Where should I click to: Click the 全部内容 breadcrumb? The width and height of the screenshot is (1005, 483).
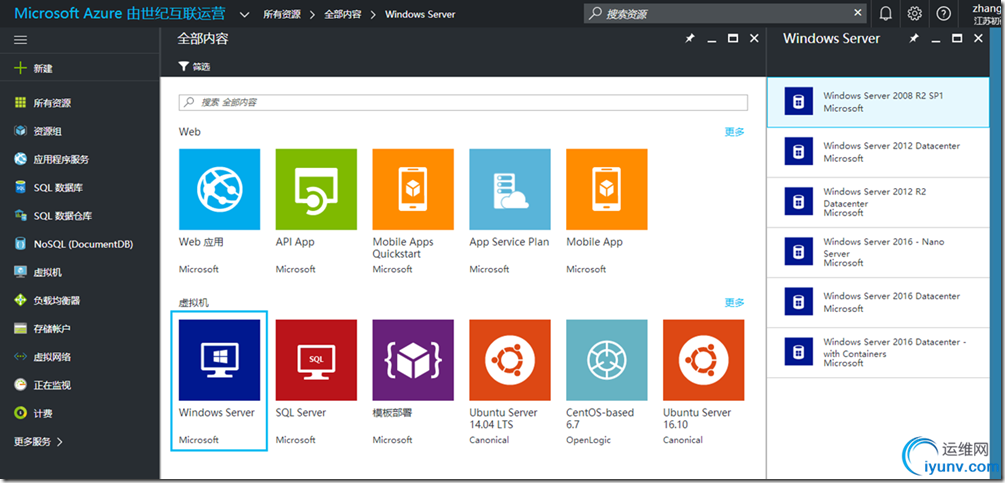pyautogui.click(x=342, y=14)
